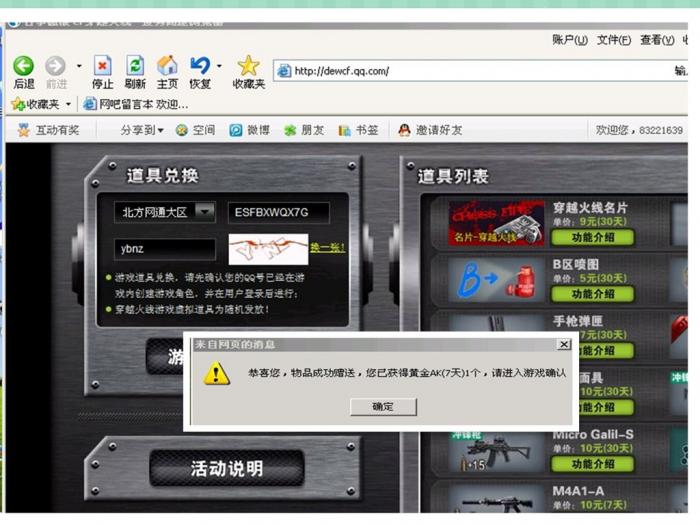Click the 互动有奖 toolbar item

pyautogui.click(x=48, y=130)
